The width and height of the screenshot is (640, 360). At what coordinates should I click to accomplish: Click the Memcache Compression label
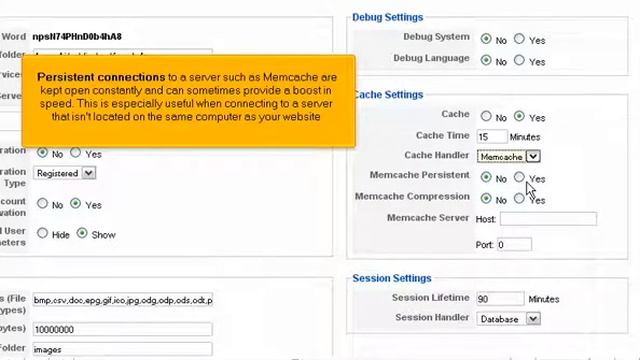pyautogui.click(x=412, y=196)
